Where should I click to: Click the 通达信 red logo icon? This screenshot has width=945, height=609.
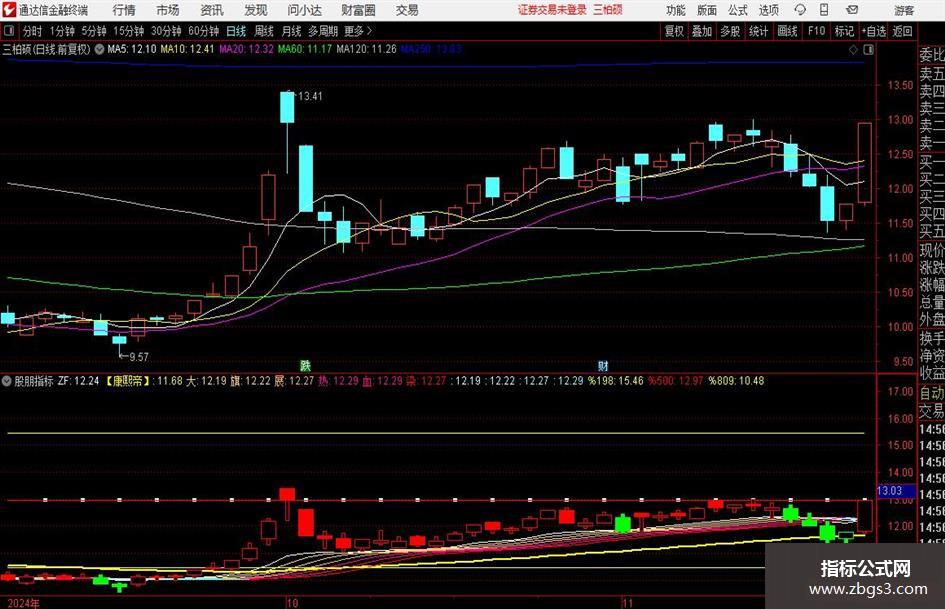[x=9, y=10]
